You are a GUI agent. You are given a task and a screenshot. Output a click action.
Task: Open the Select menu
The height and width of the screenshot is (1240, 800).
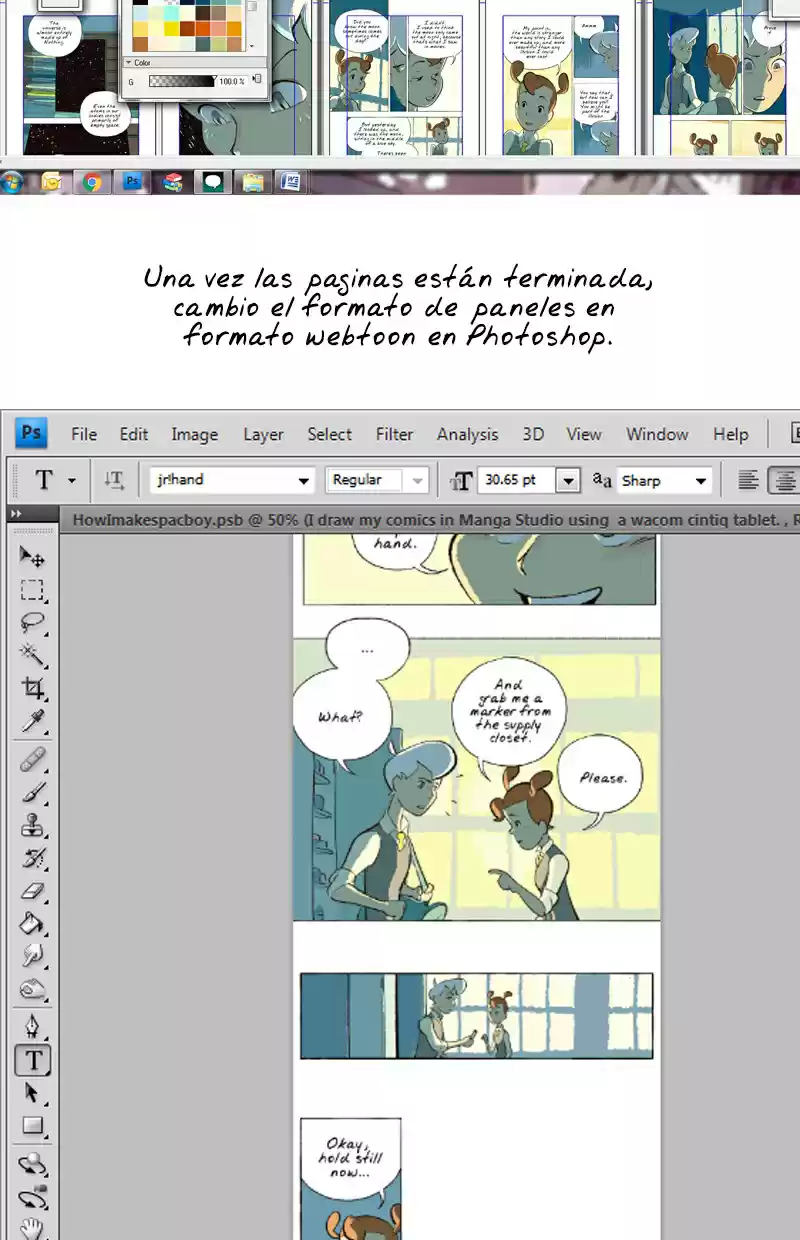coord(329,434)
